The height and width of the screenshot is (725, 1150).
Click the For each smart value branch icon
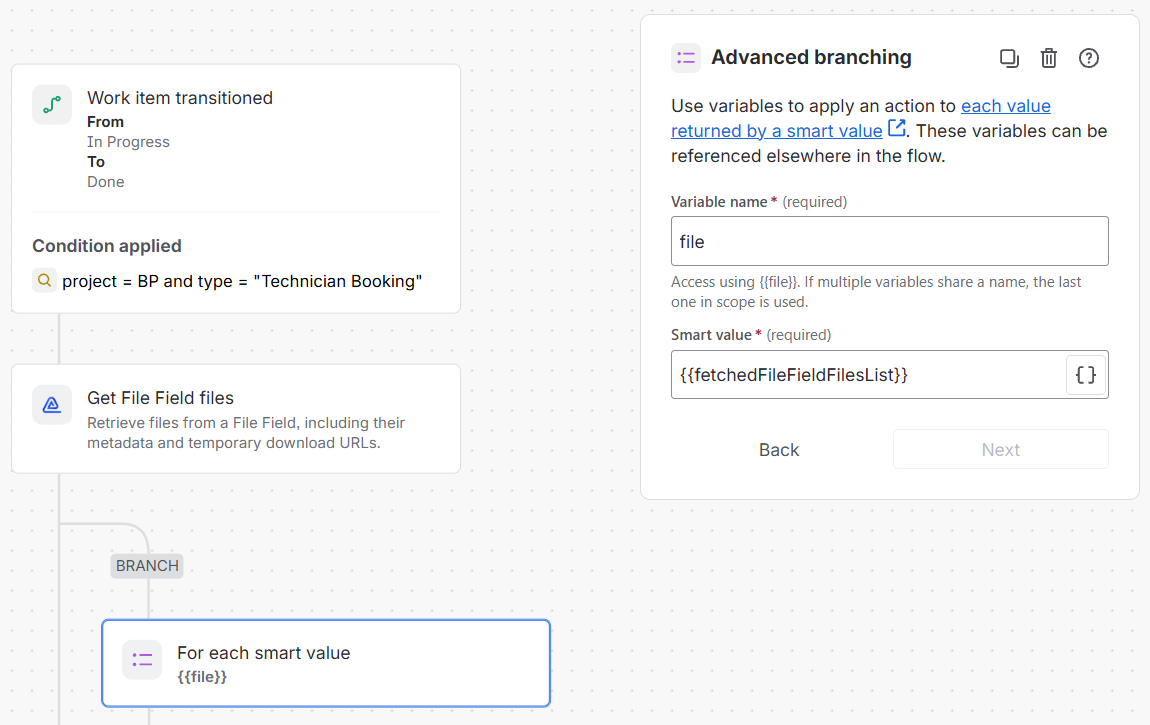pos(142,660)
